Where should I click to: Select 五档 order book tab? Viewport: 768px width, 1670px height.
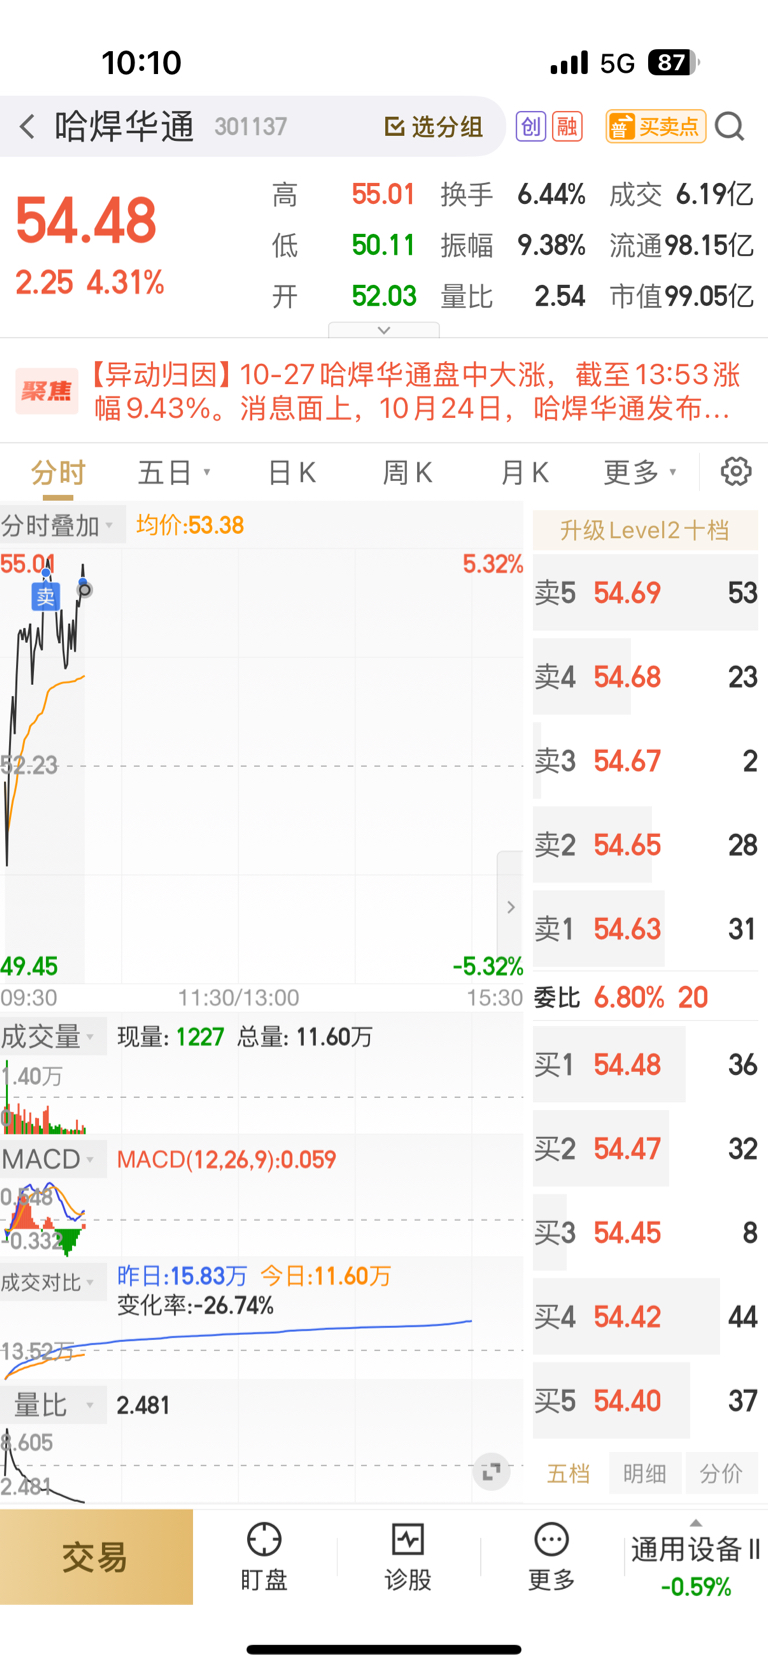[568, 1473]
